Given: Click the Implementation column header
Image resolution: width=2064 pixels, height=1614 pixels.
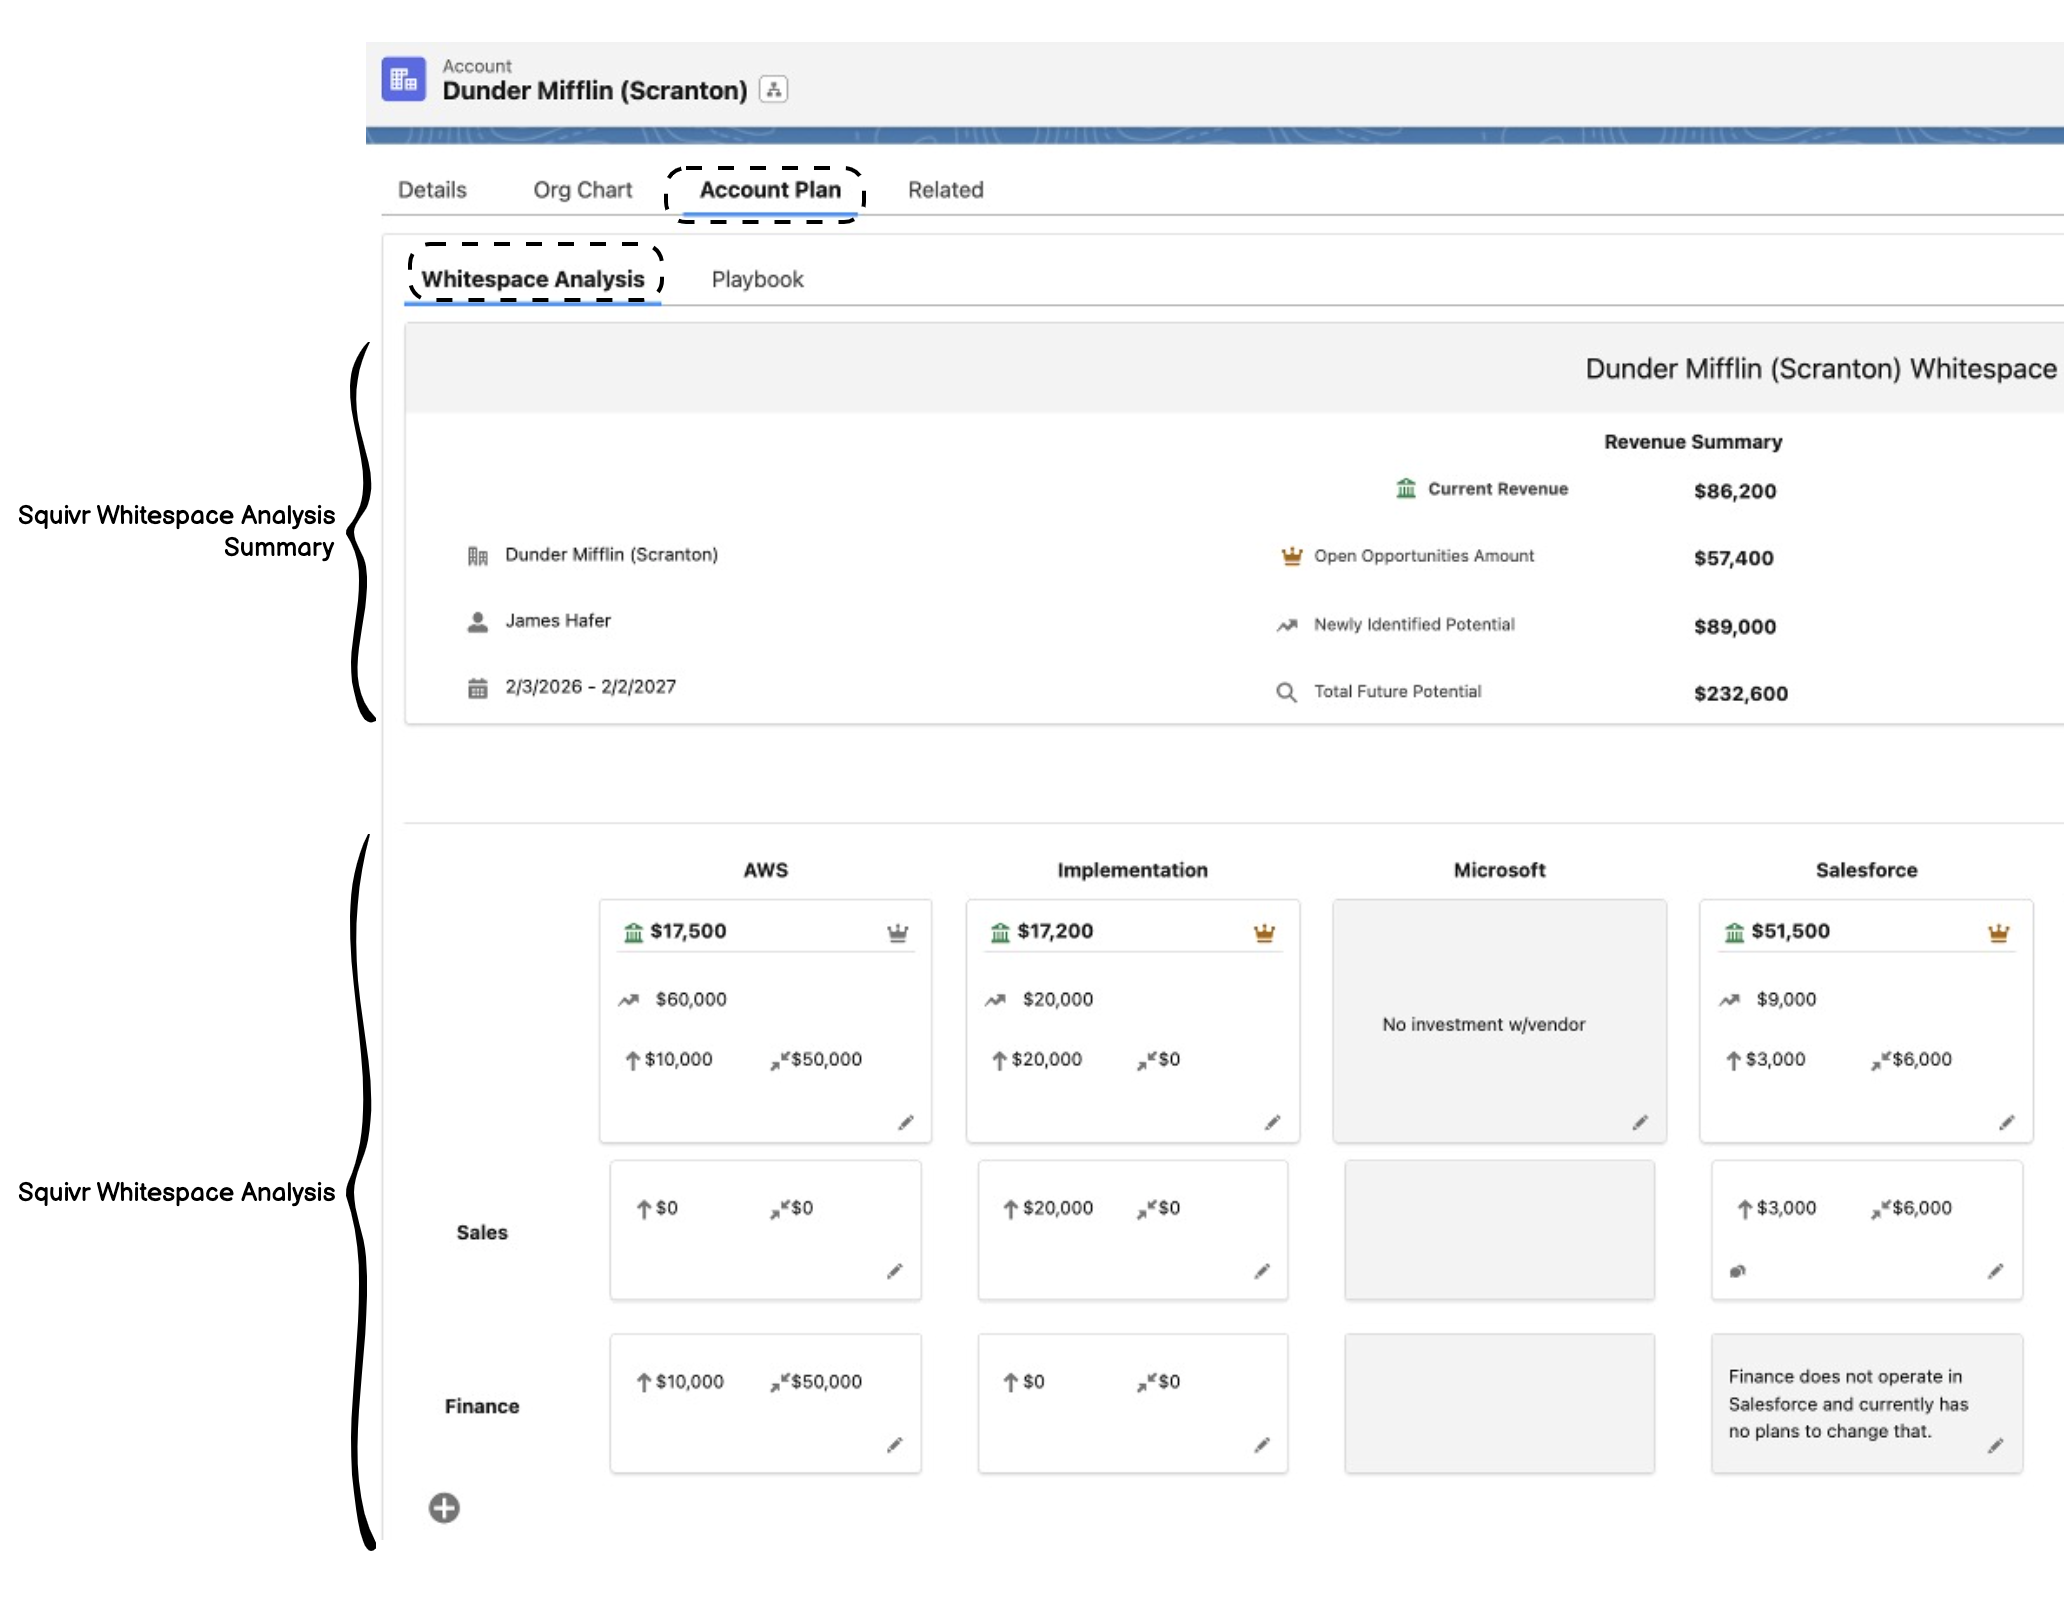Looking at the screenshot, I should click(1132, 870).
